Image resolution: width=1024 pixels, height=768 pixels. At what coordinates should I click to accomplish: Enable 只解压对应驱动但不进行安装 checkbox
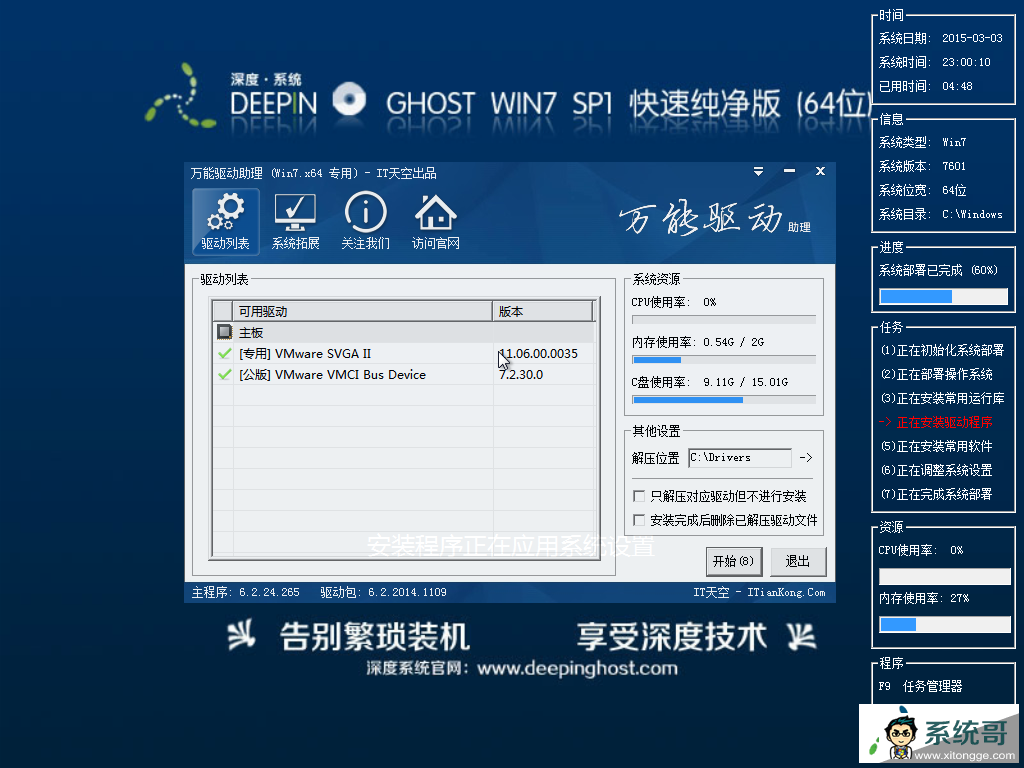[639, 496]
